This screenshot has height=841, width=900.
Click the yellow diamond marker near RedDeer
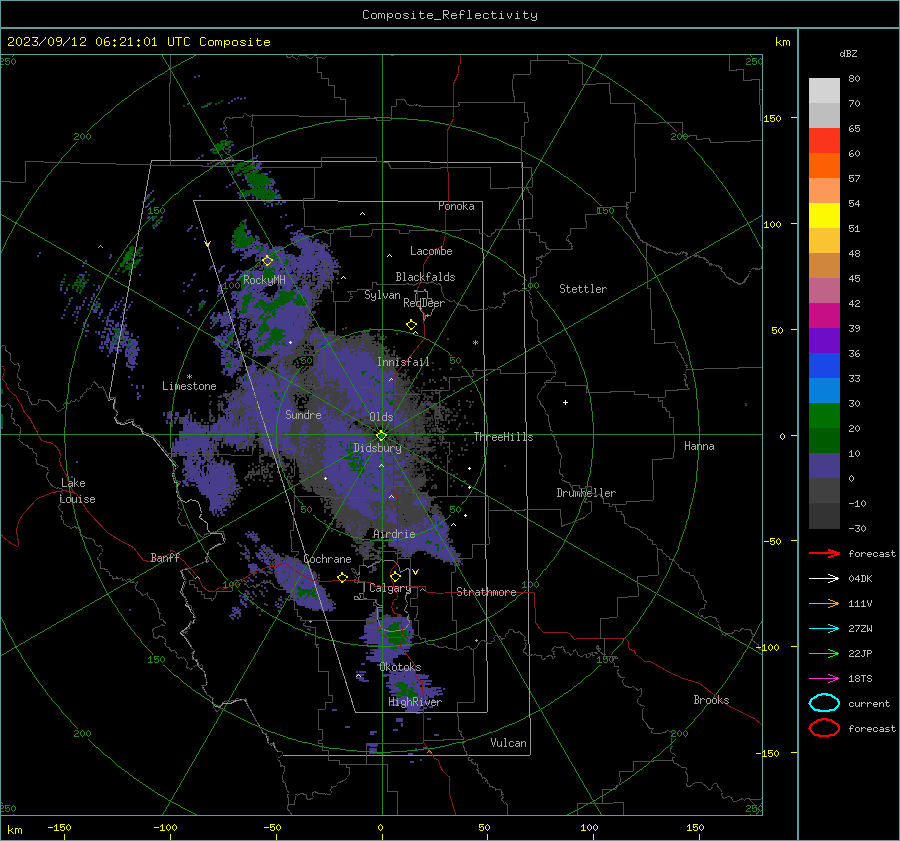412,325
